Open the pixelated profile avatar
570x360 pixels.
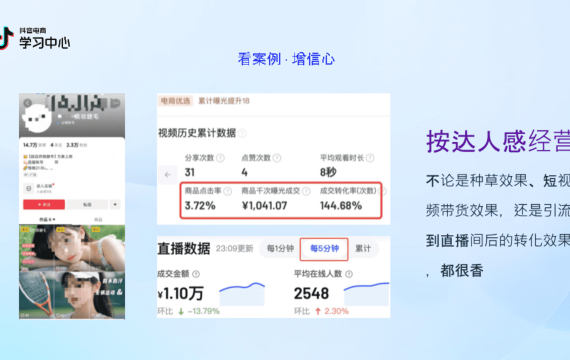click(37, 119)
